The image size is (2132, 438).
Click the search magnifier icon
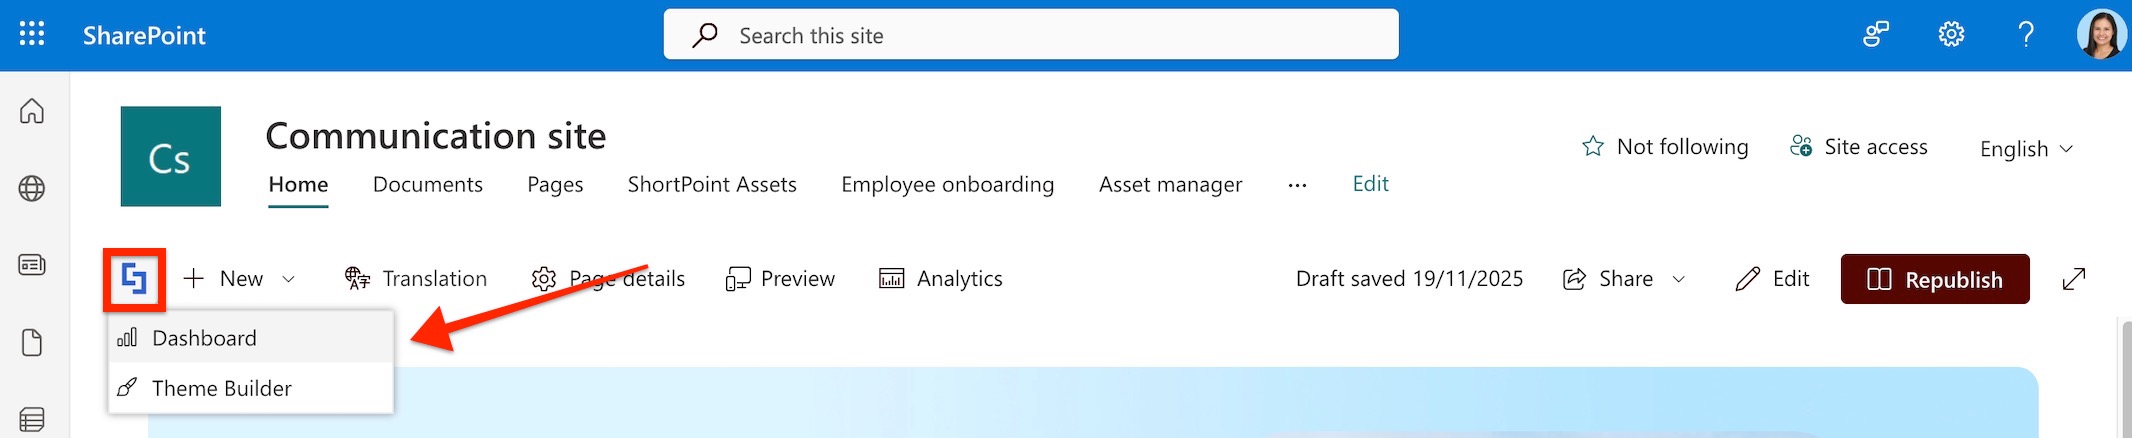click(705, 36)
